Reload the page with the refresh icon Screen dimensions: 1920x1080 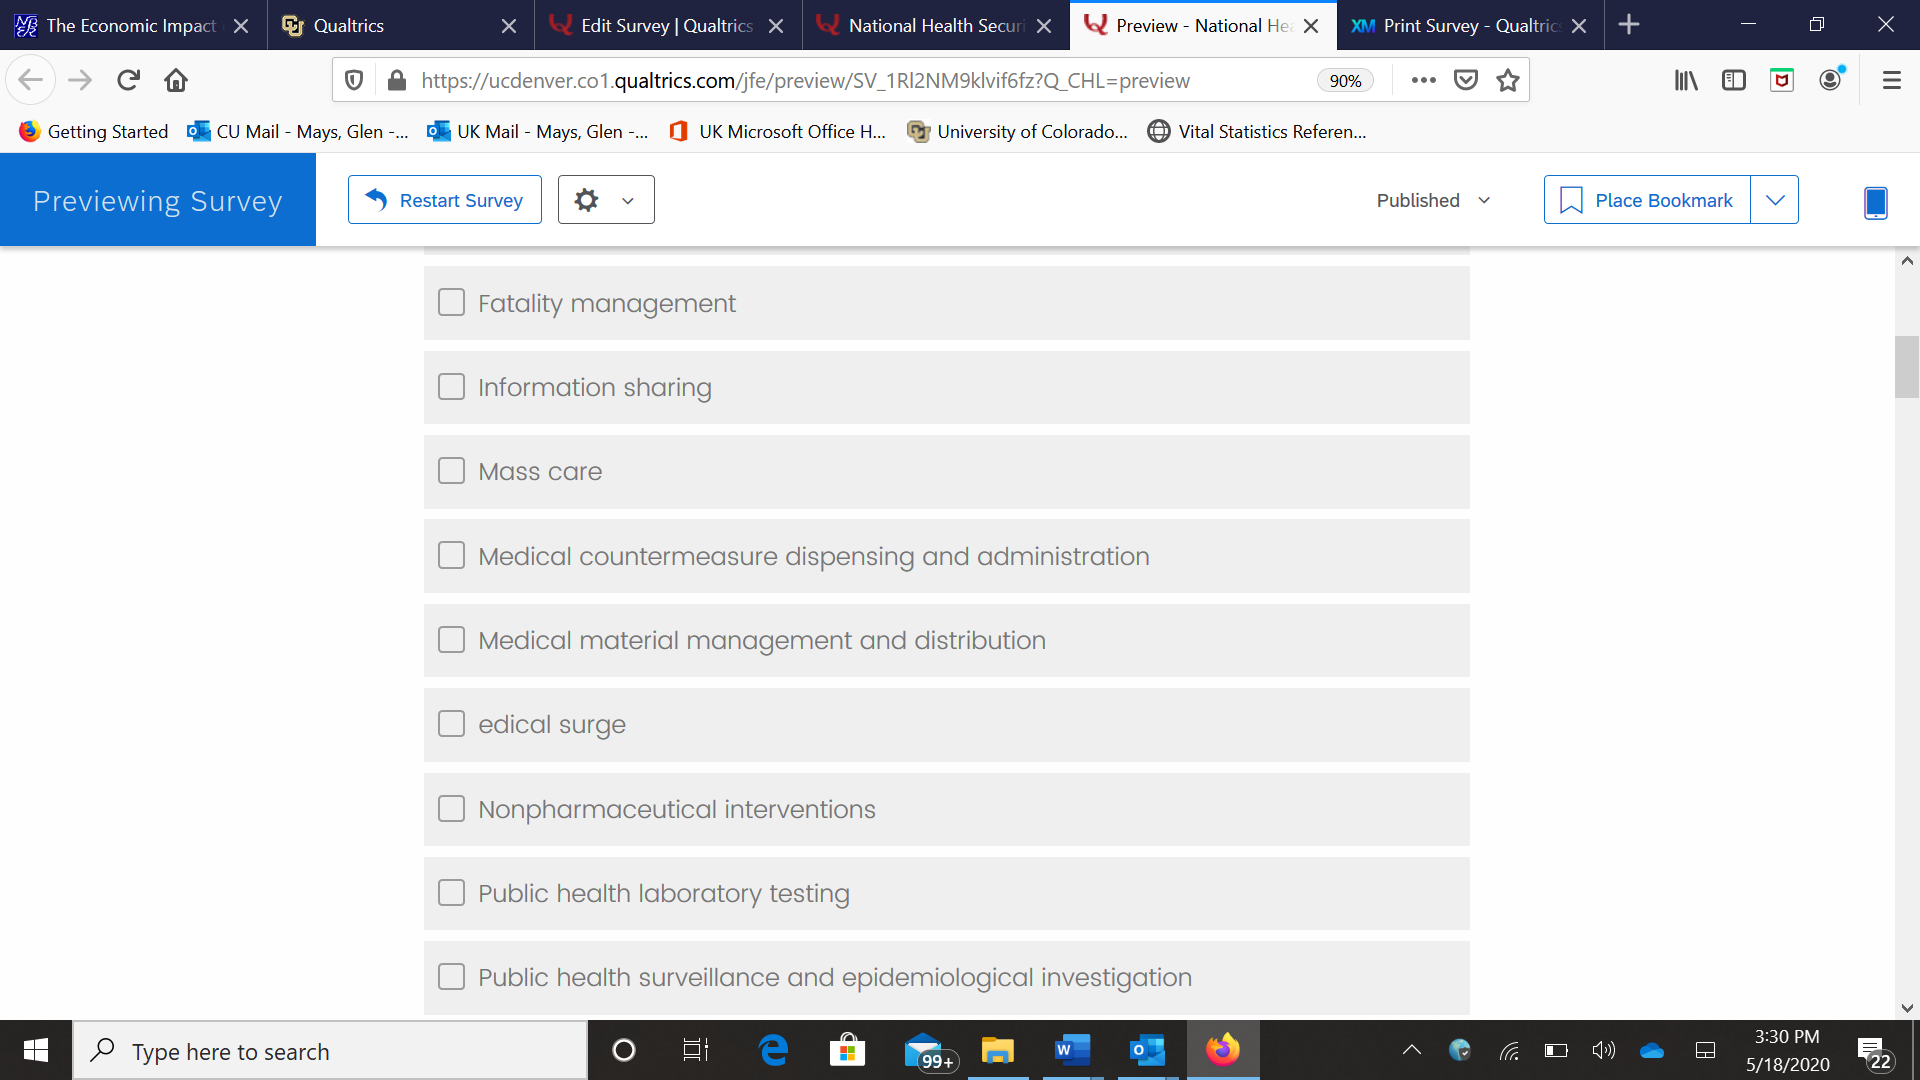point(128,80)
